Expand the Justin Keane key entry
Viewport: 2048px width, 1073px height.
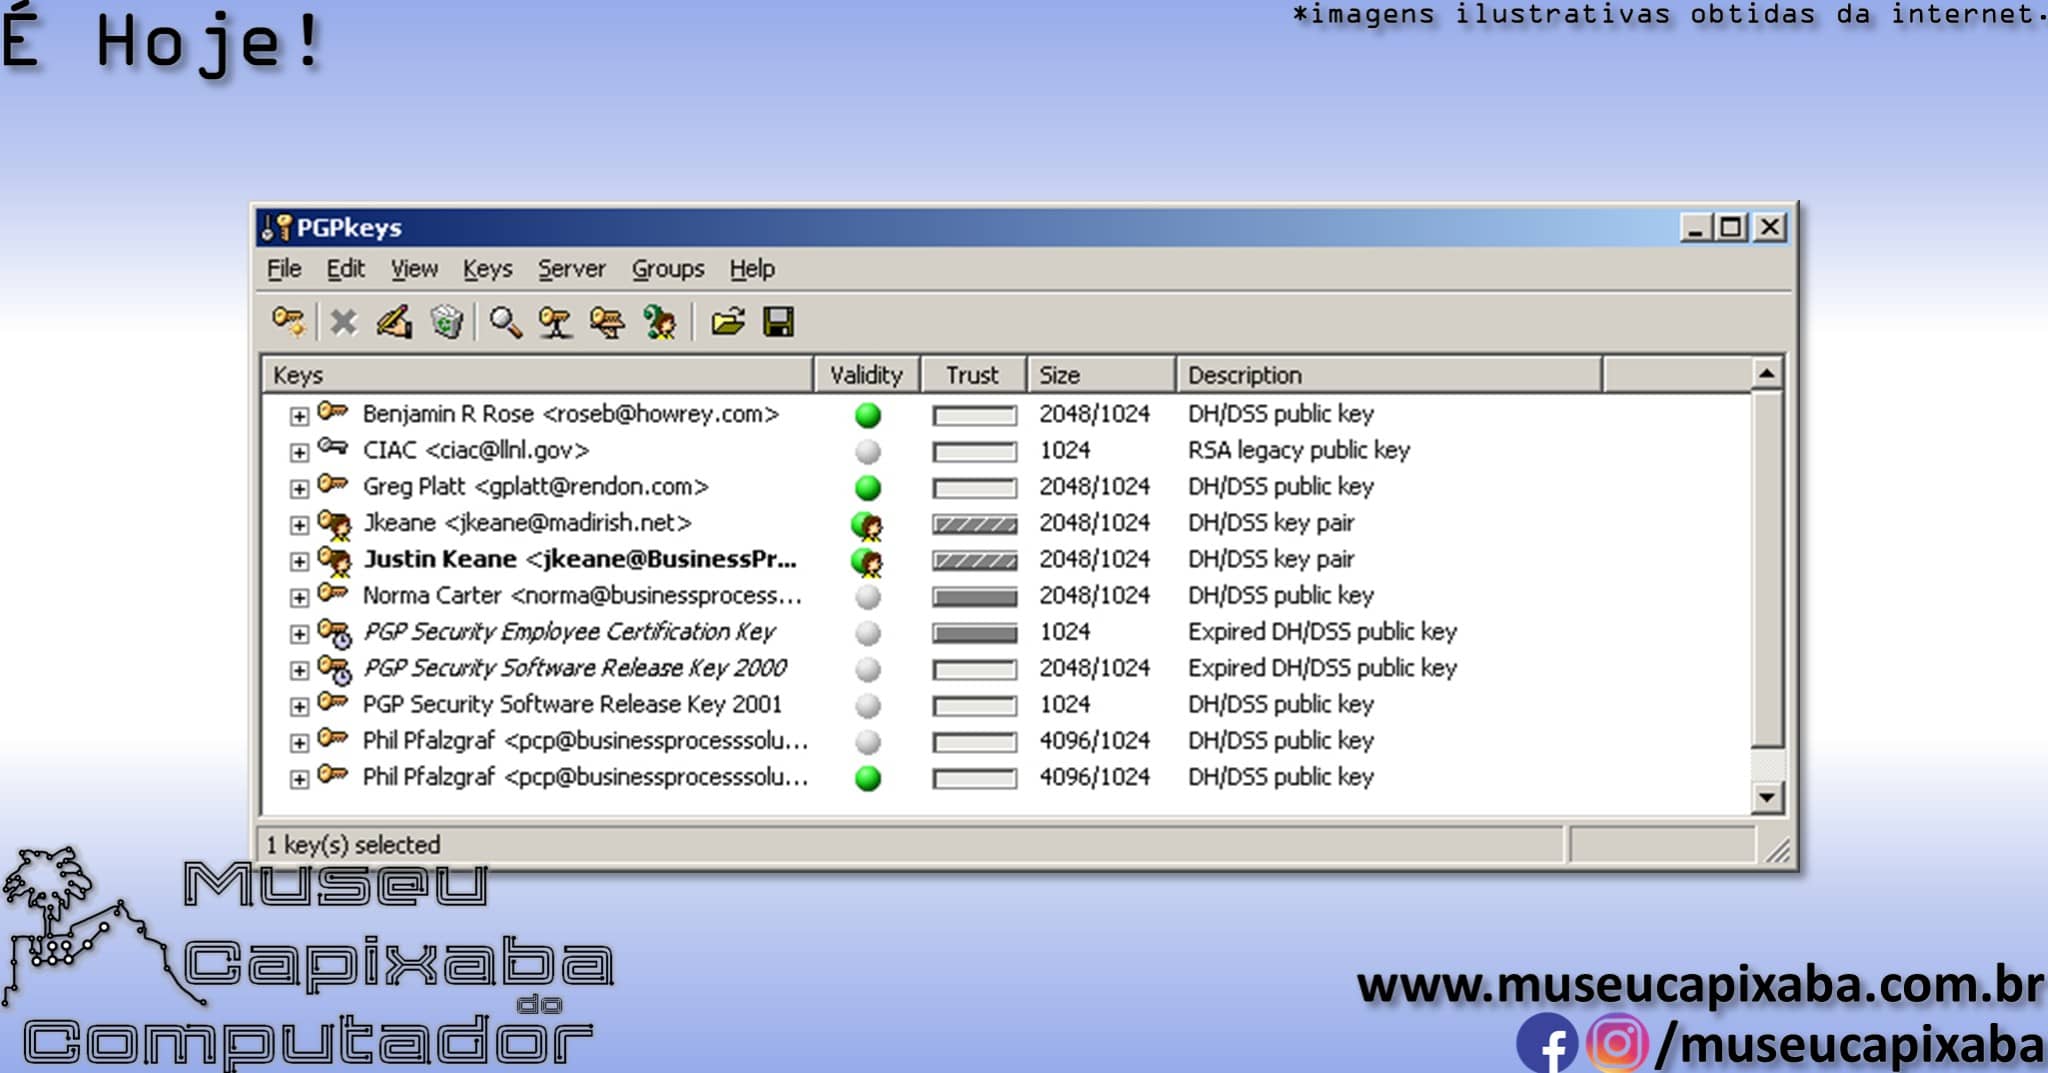coord(299,561)
